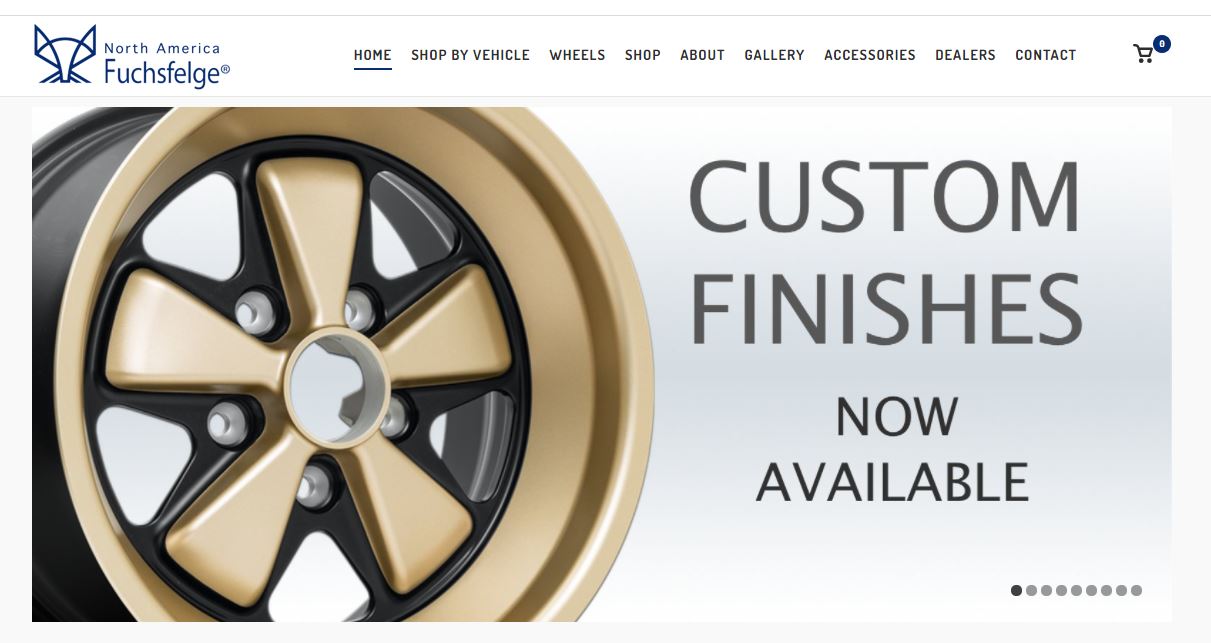
Task: Expand the Wheels menu
Action: pos(577,55)
